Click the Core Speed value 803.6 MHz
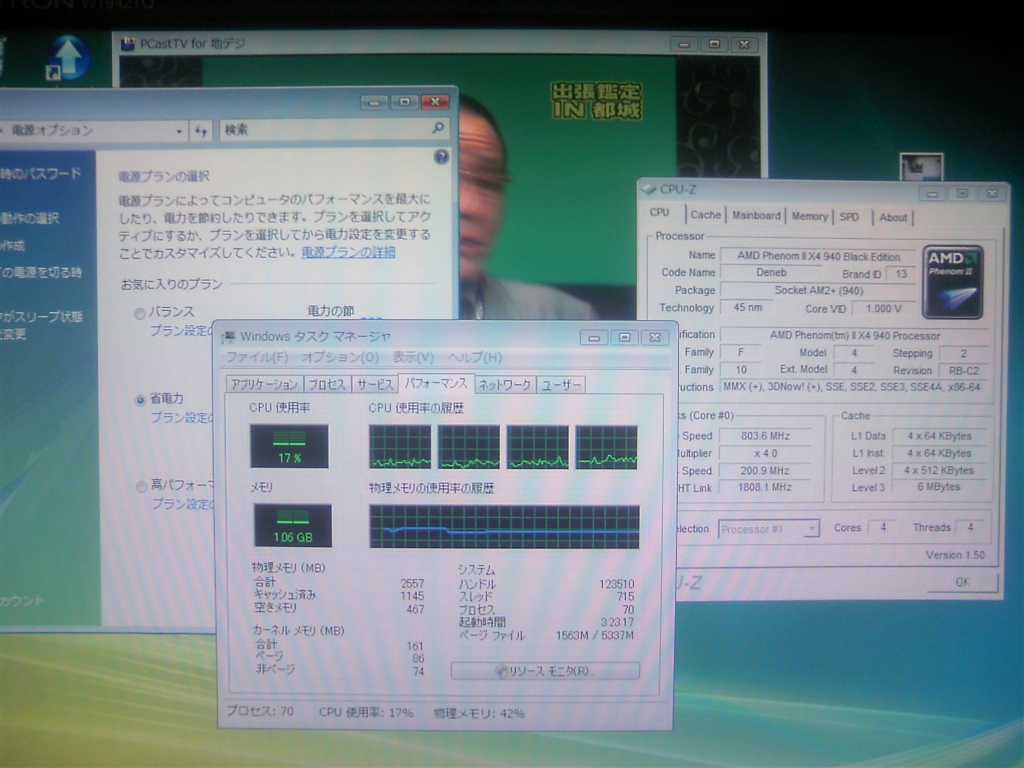1024x768 pixels. click(x=765, y=436)
